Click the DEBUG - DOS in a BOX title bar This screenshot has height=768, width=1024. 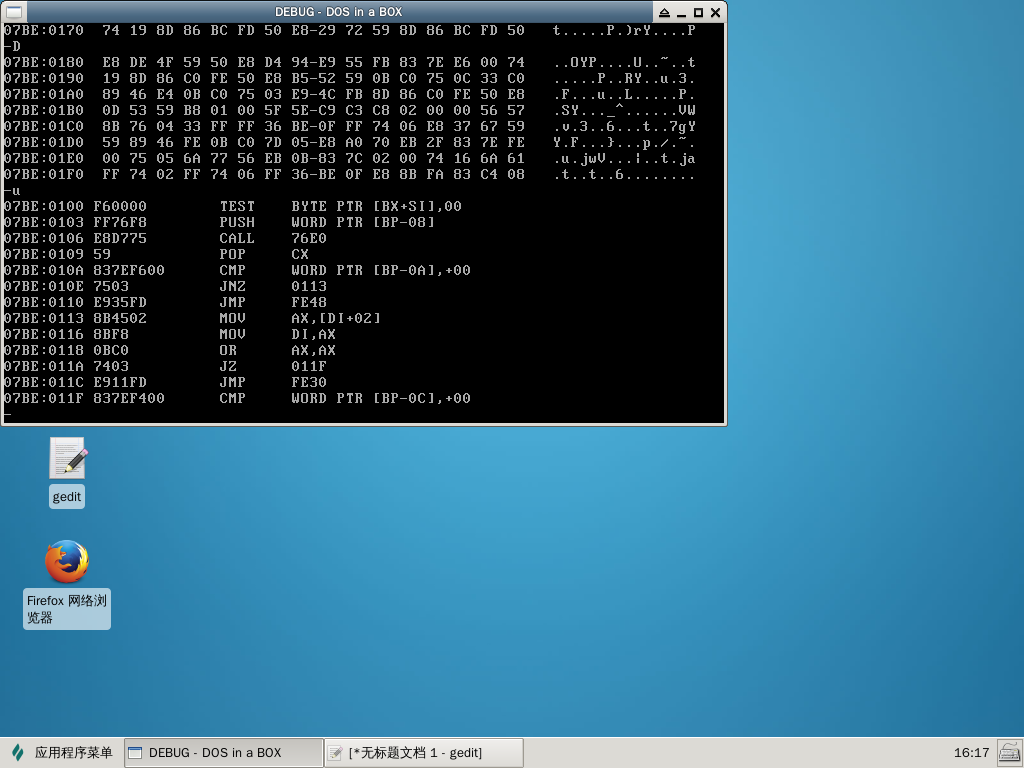coord(338,12)
